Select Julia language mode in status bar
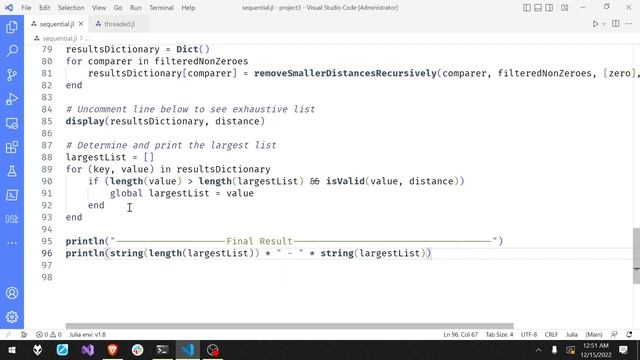This screenshot has width=640, height=360. [571, 335]
